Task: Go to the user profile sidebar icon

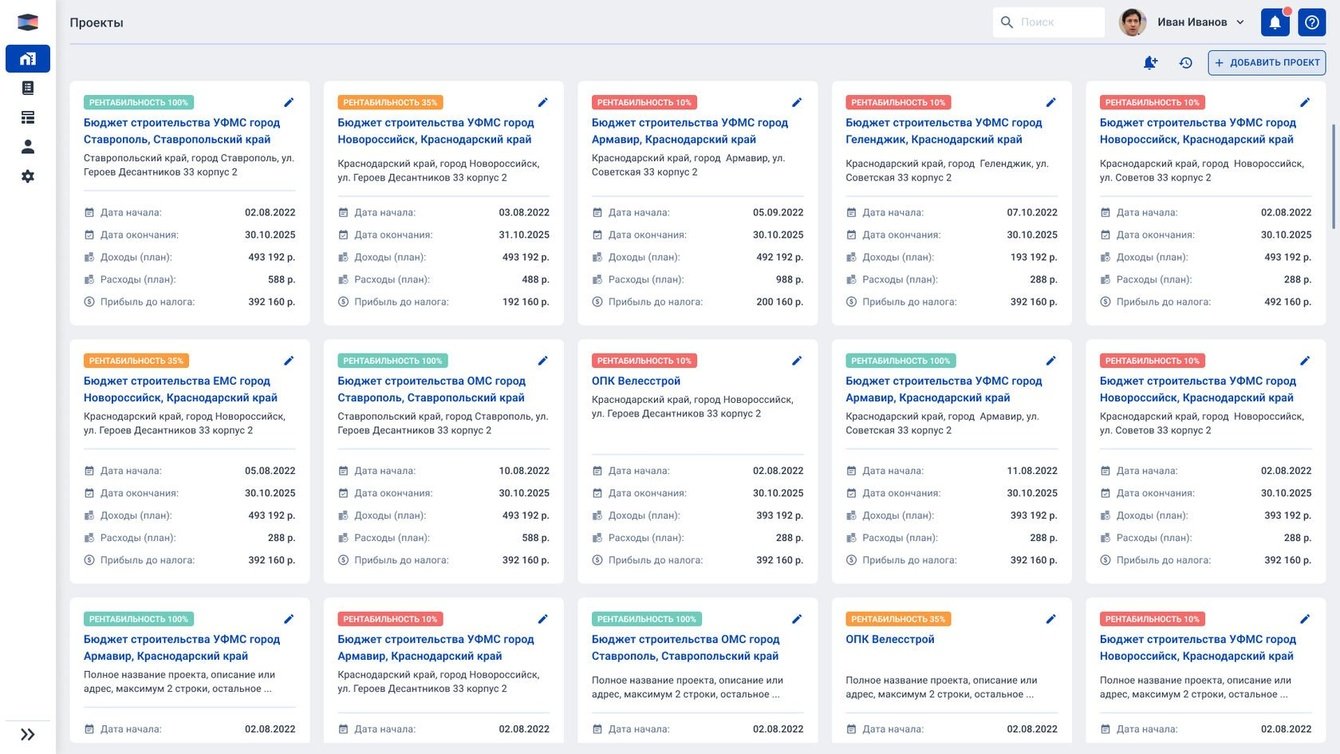Action: 27,147
